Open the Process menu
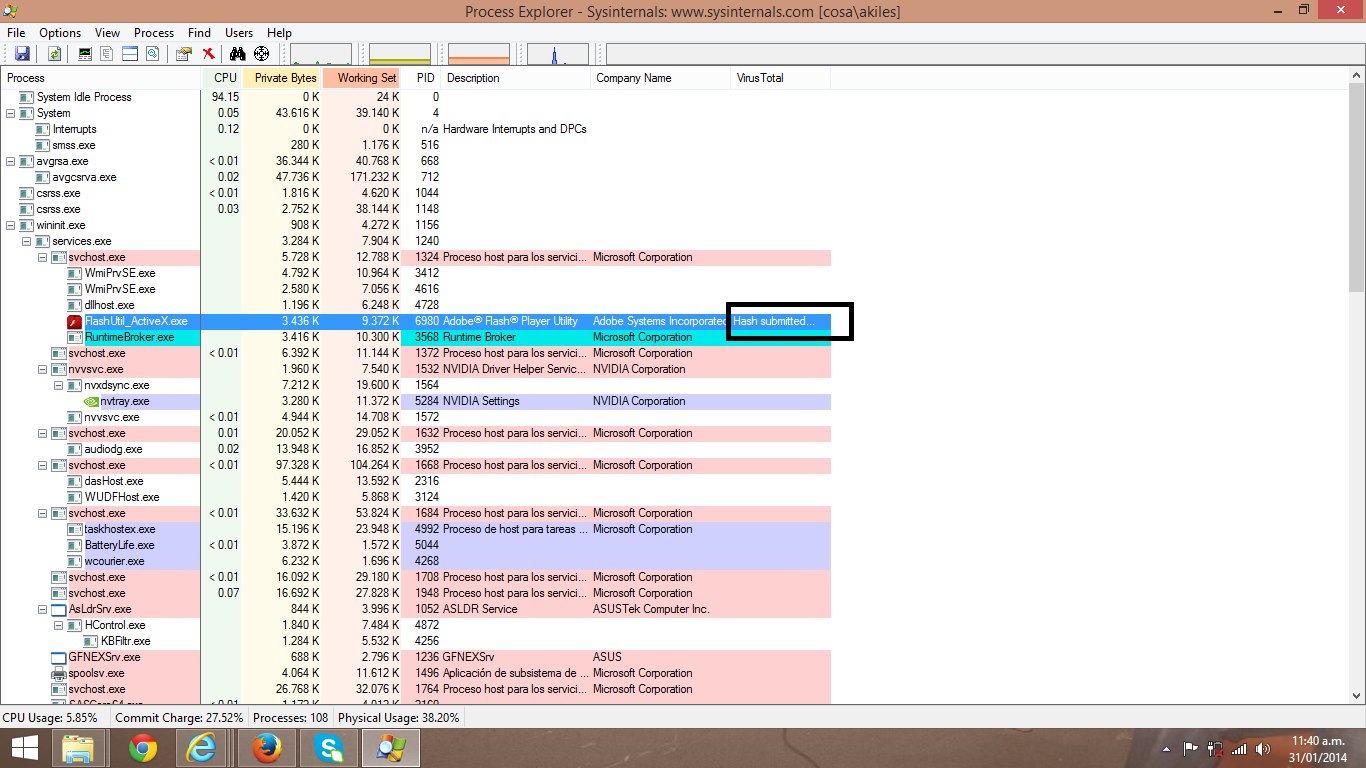This screenshot has width=1366, height=768. (153, 32)
